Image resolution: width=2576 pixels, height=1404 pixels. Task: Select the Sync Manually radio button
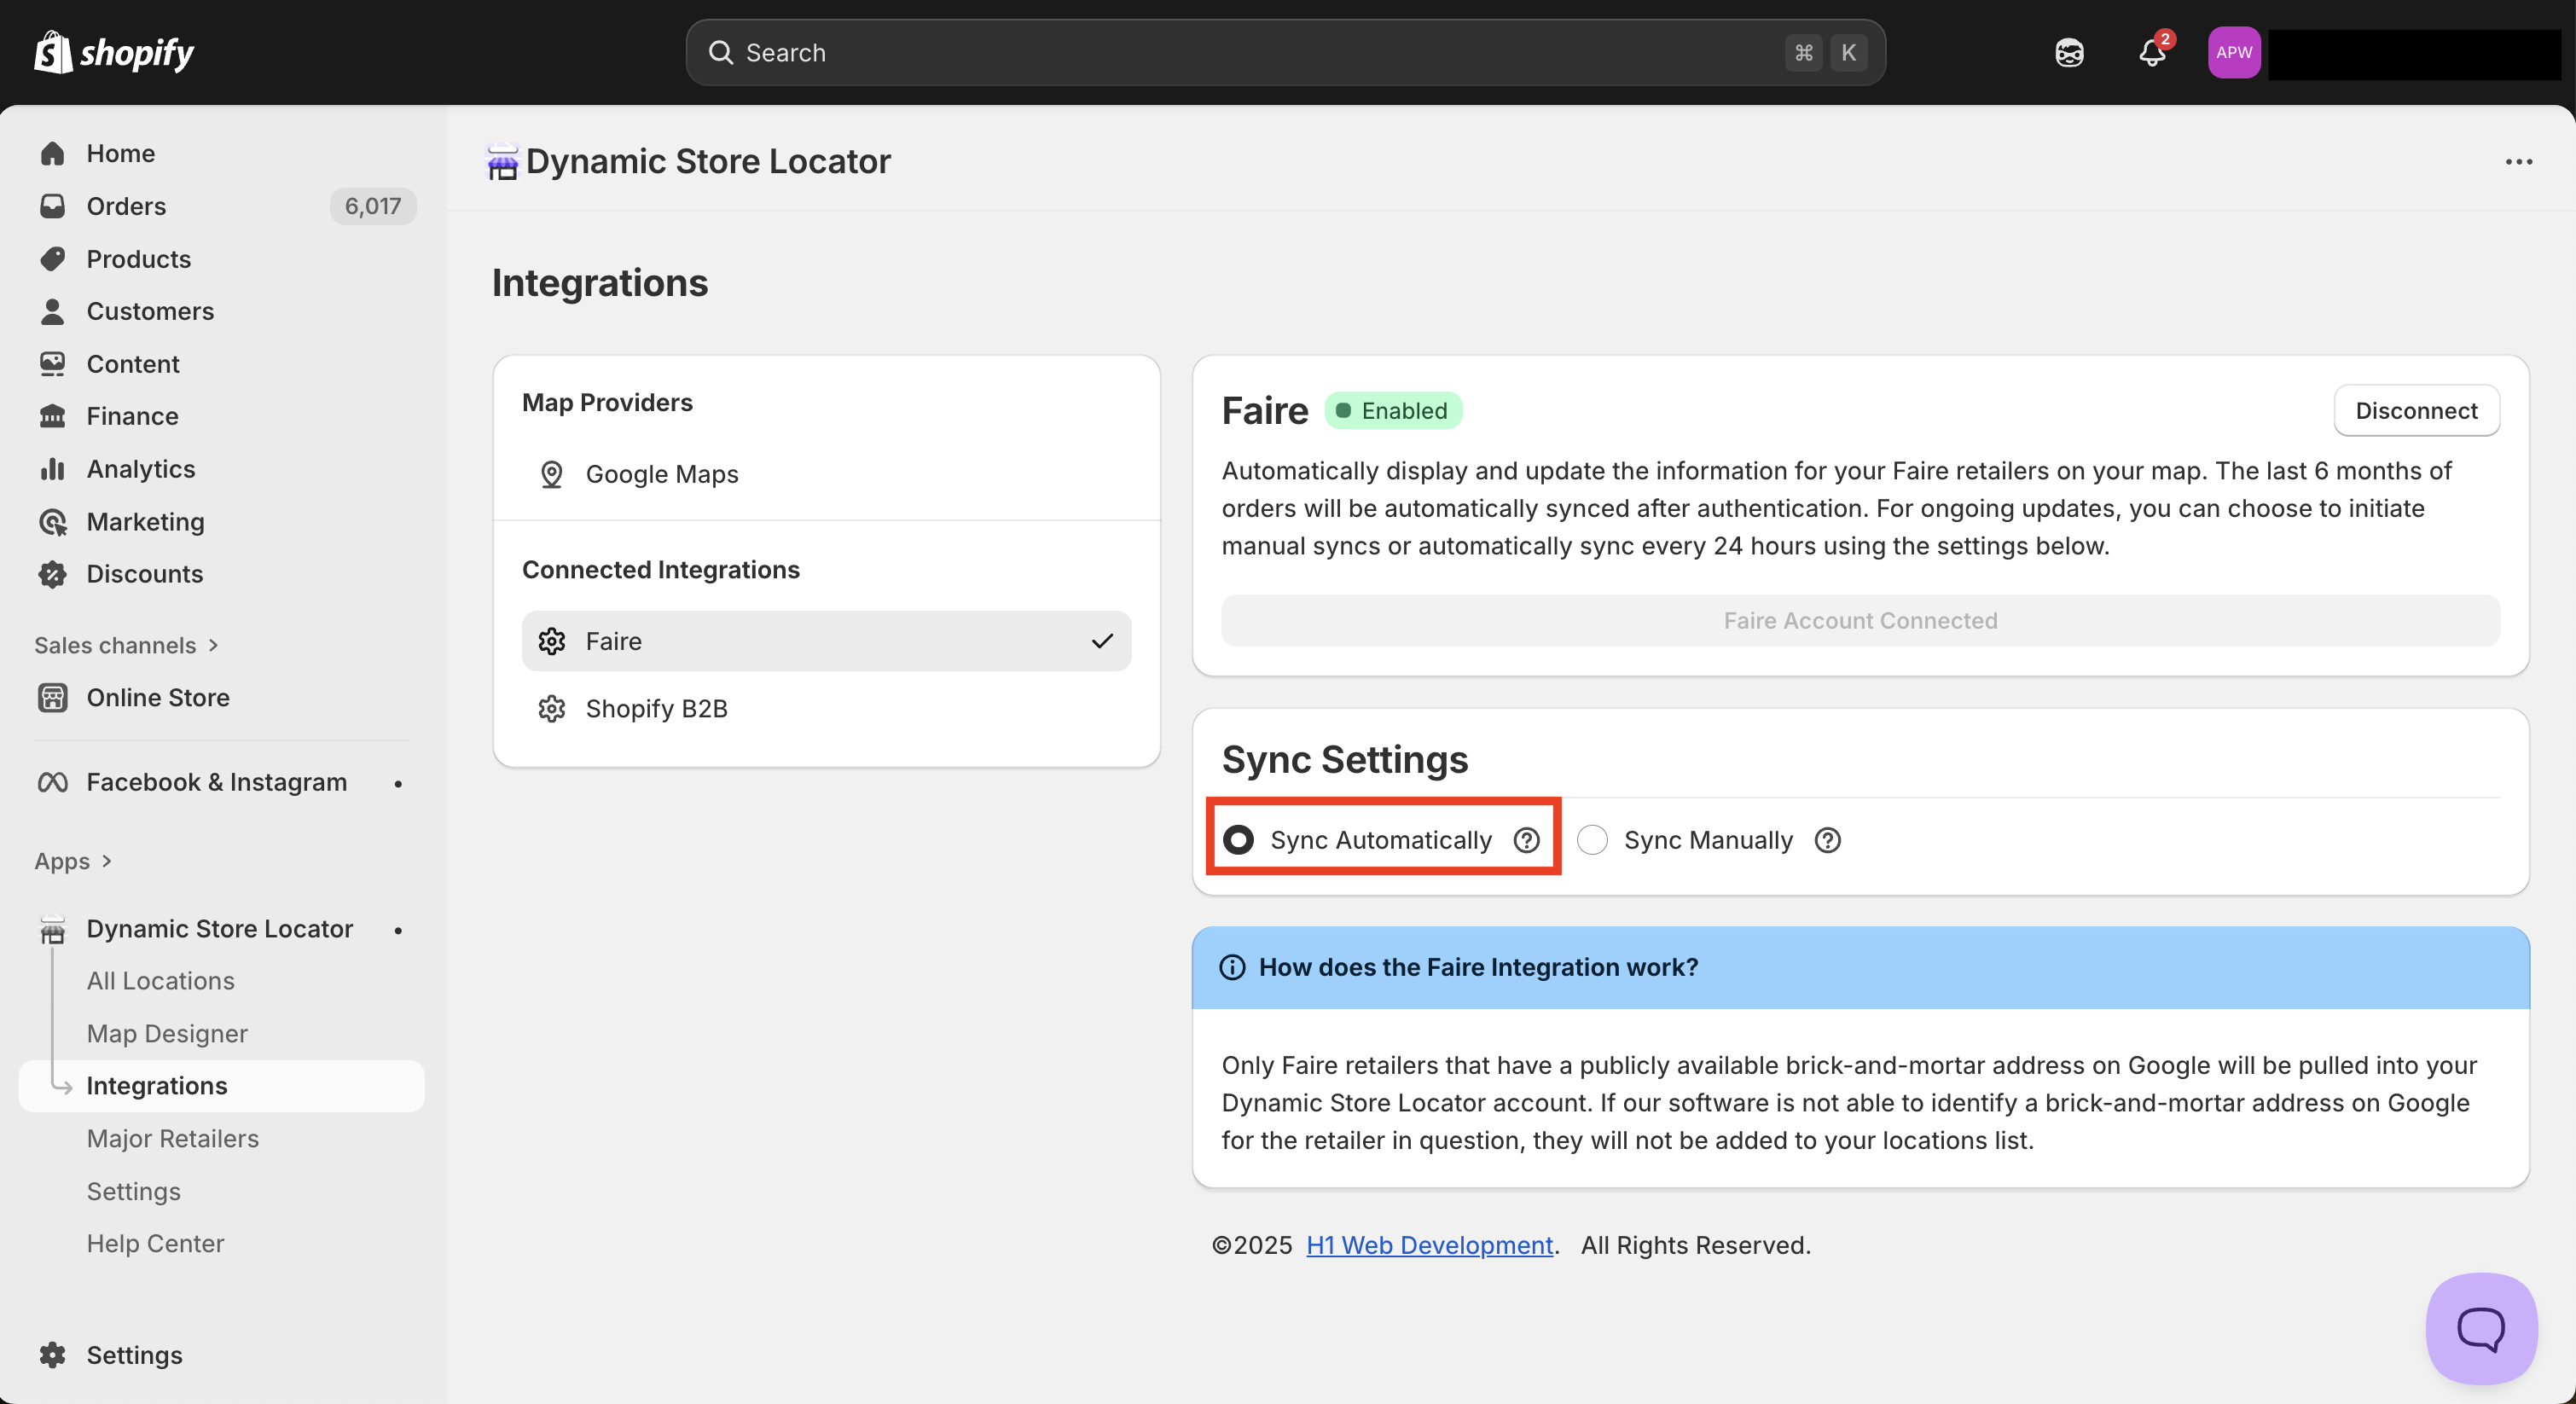pos(1592,840)
